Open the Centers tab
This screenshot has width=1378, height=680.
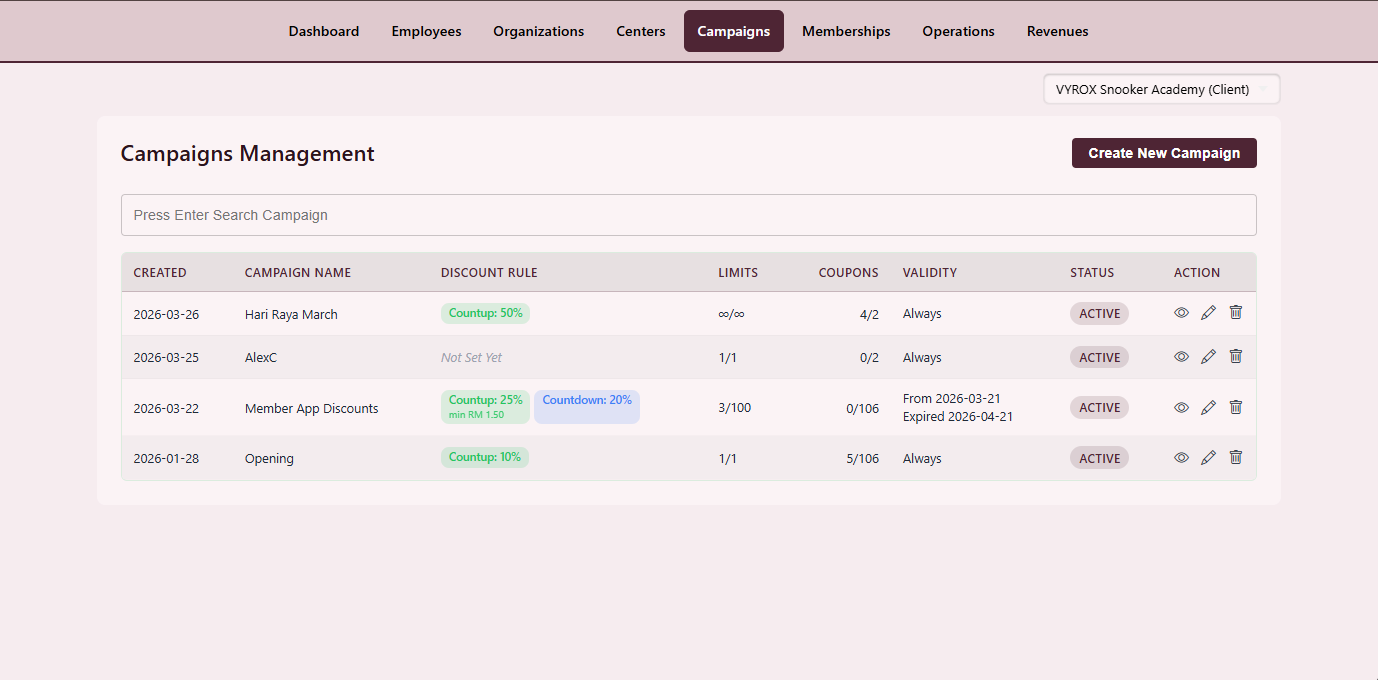pyautogui.click(x=641, y=31)
